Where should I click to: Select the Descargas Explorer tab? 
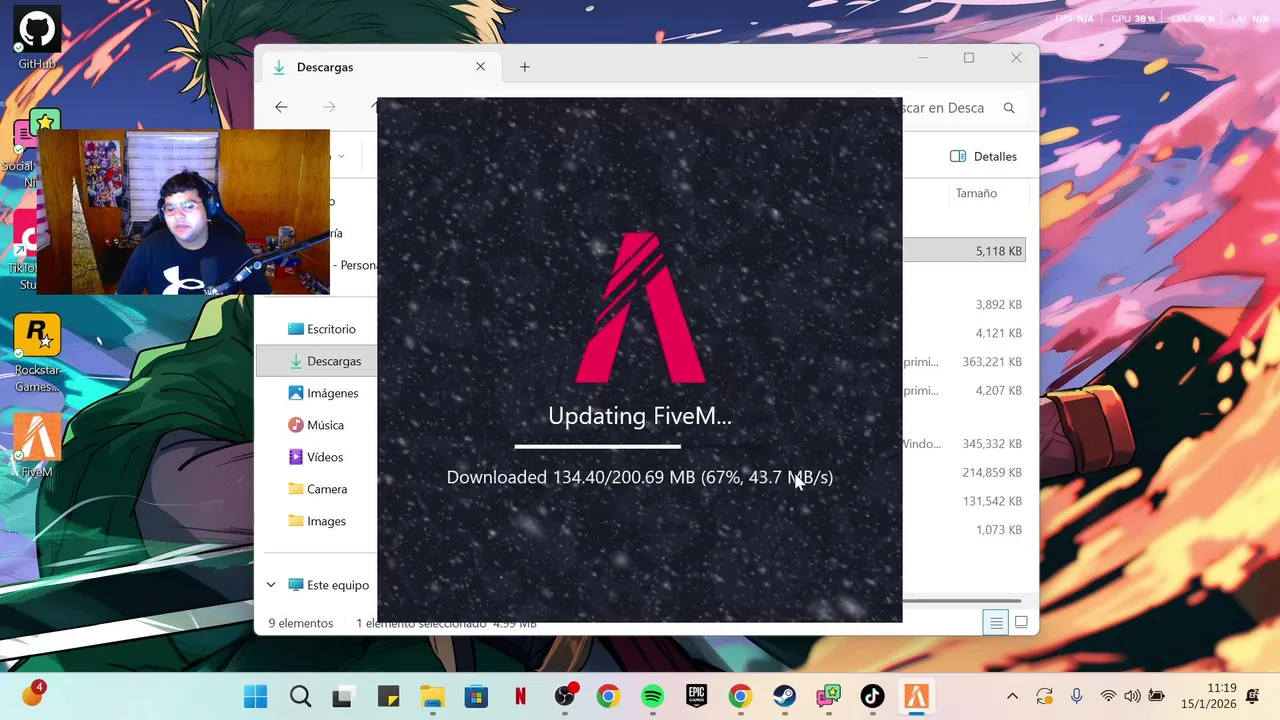[x=380, y=67]
